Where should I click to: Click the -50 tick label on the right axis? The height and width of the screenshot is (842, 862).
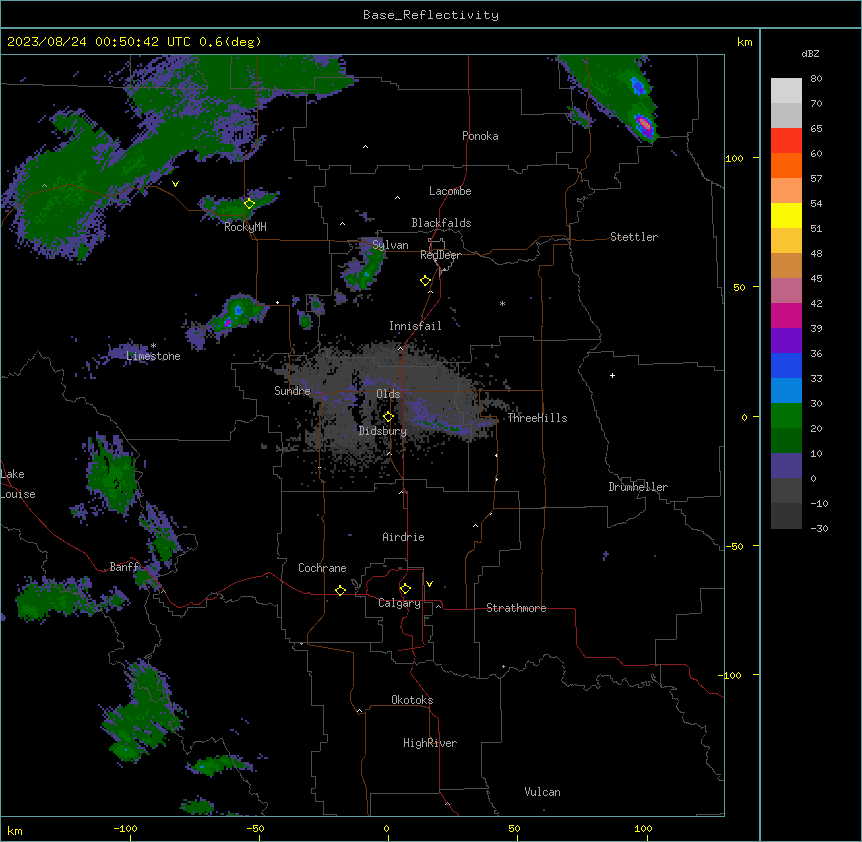[x=734, y=546]
